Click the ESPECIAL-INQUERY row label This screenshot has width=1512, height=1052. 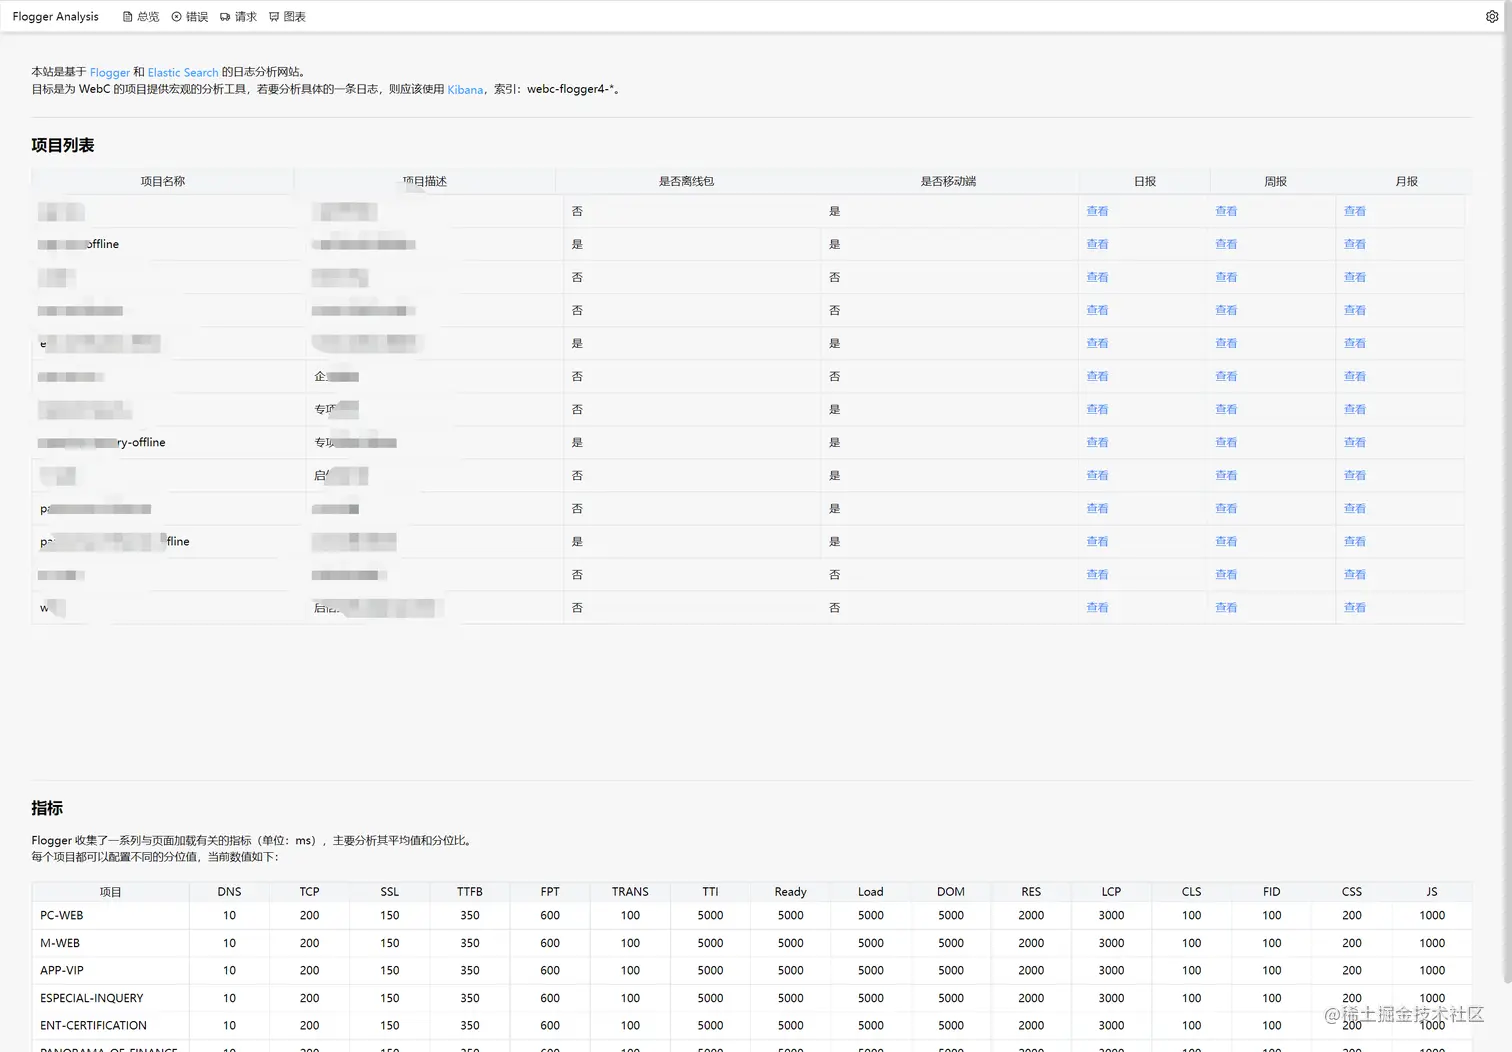click(92, 998)
